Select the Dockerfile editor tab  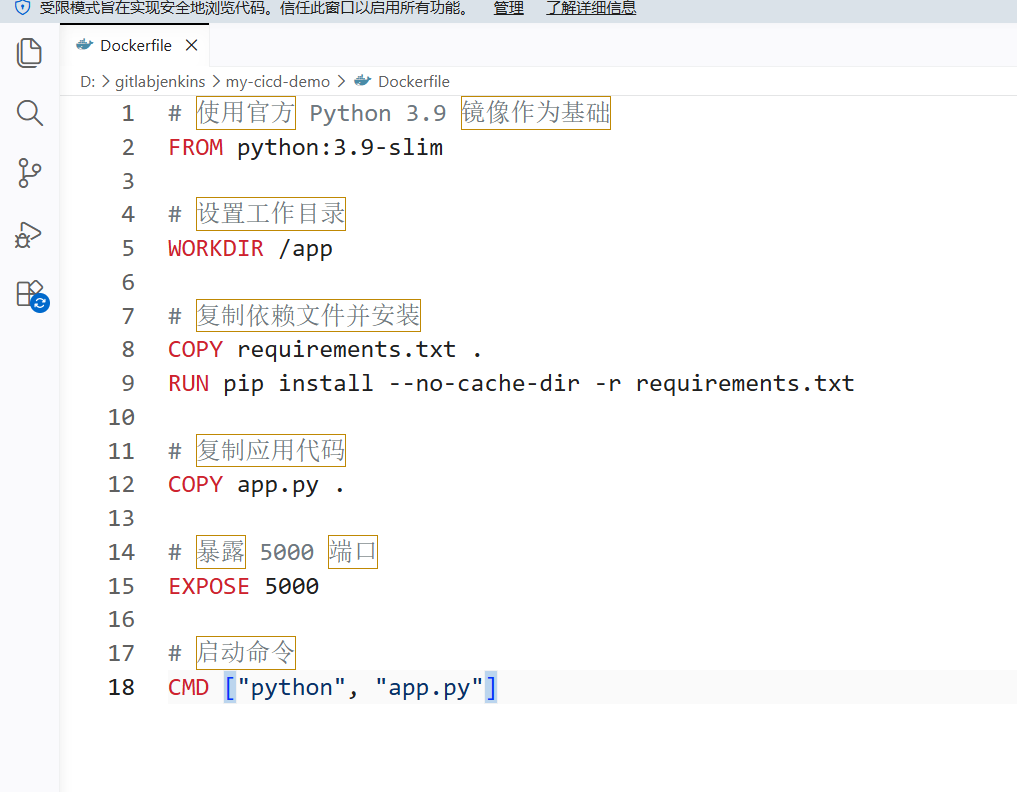click(x=135, y=45)
